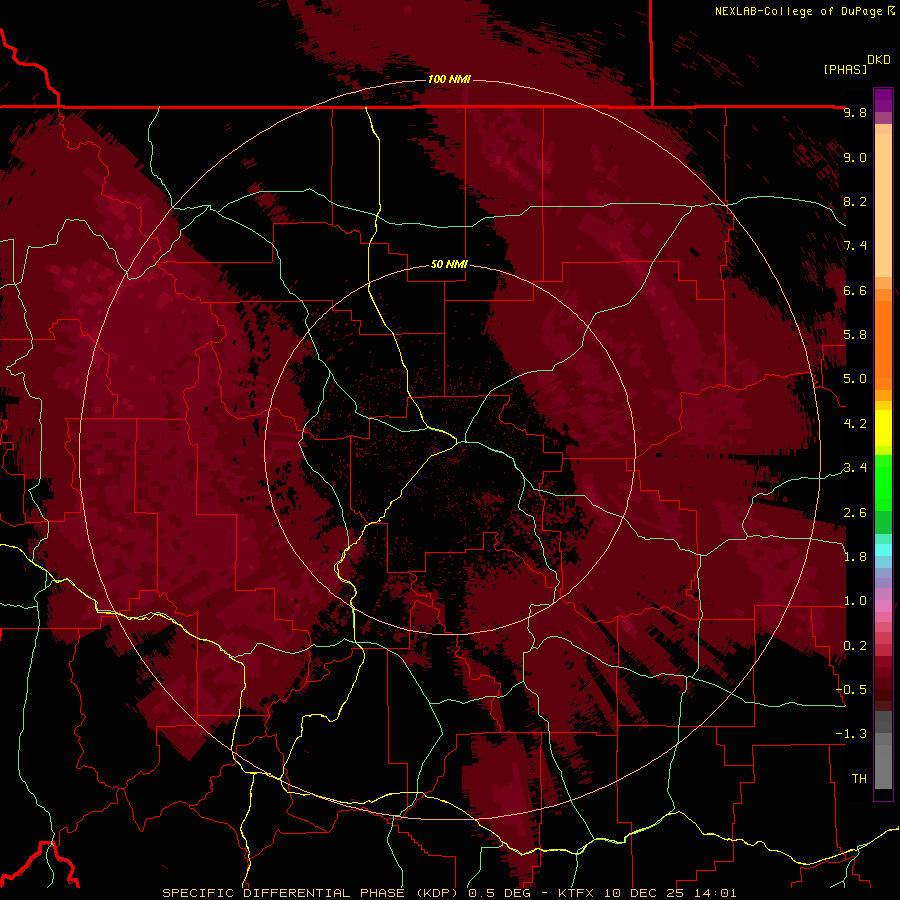Click the '100 NMI' range ring label
The image size is (900, 900).
449,79
